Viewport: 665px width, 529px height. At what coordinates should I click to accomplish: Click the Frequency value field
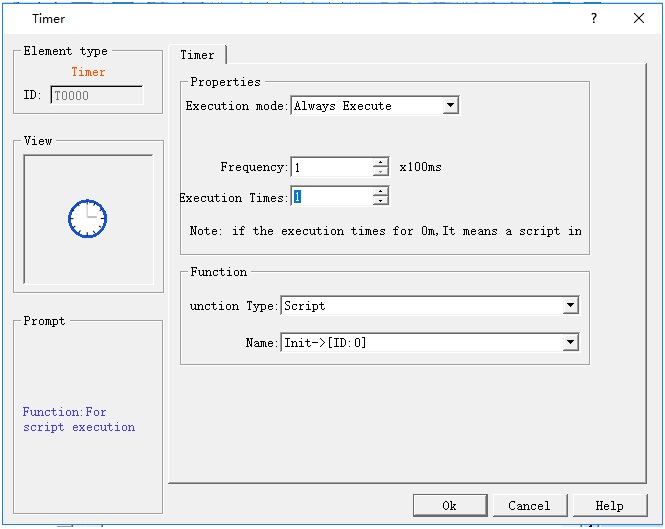click(331, 168)
